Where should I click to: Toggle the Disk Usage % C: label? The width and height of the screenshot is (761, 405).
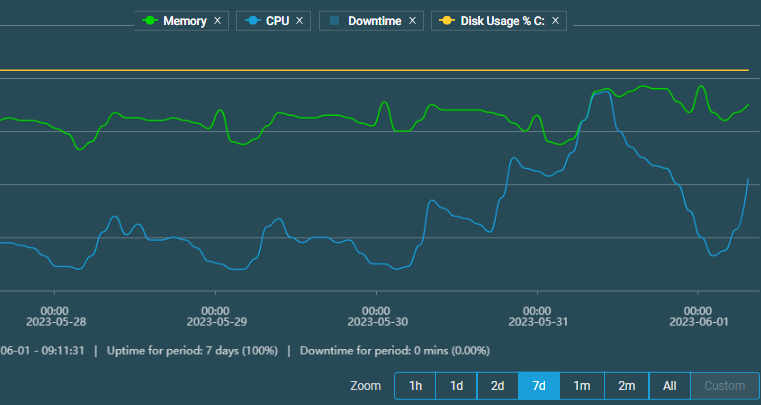click(x=502, y=20)
